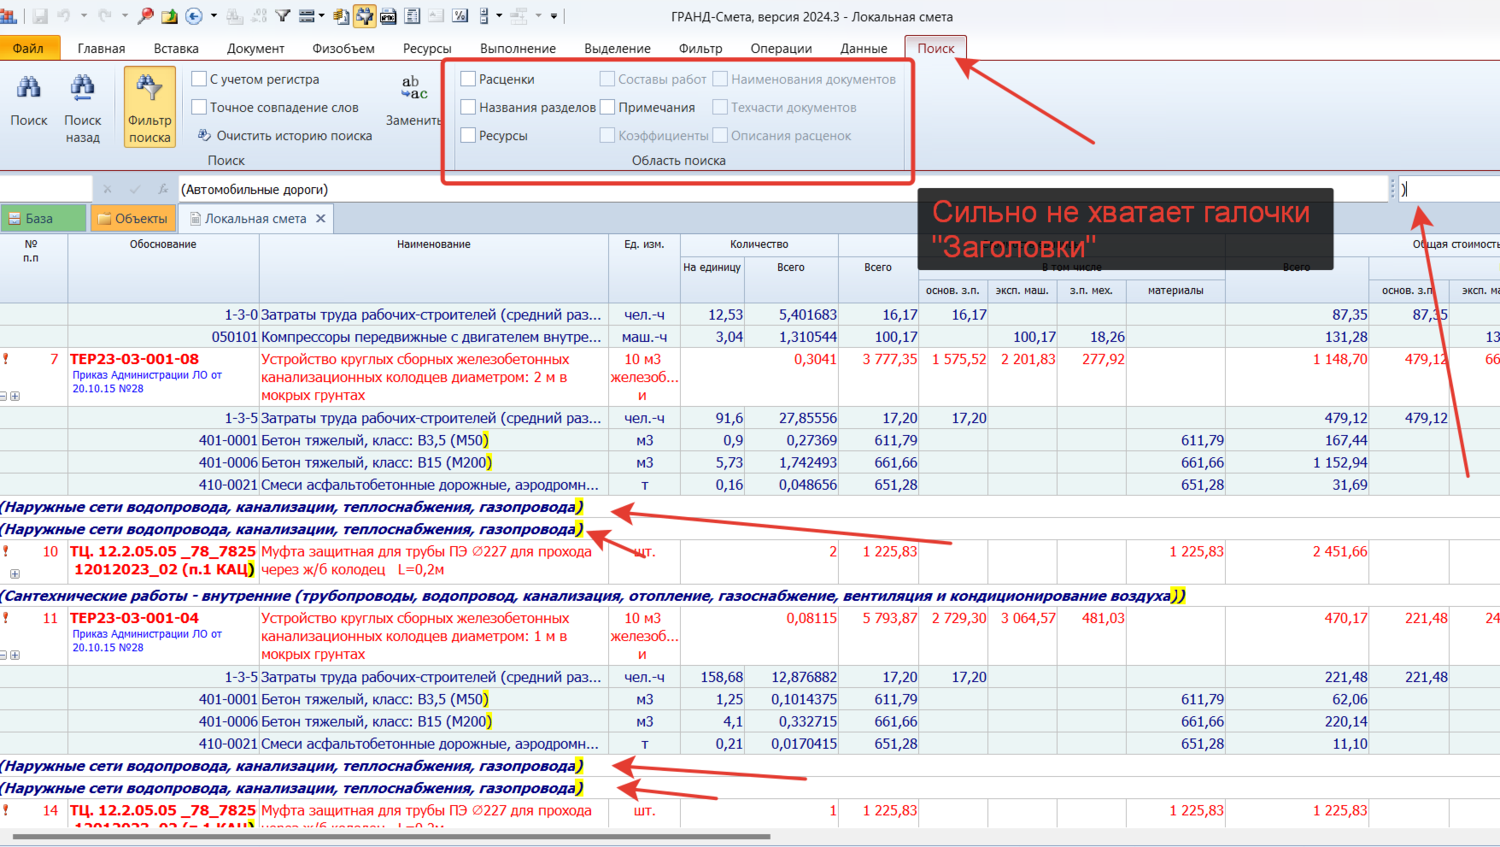Image resolution: width=1500 pixels, height=847 pixels.
Task: Enable the С учетом регистра checkbox
Action: pyautogui.click(x=199, y=79)
